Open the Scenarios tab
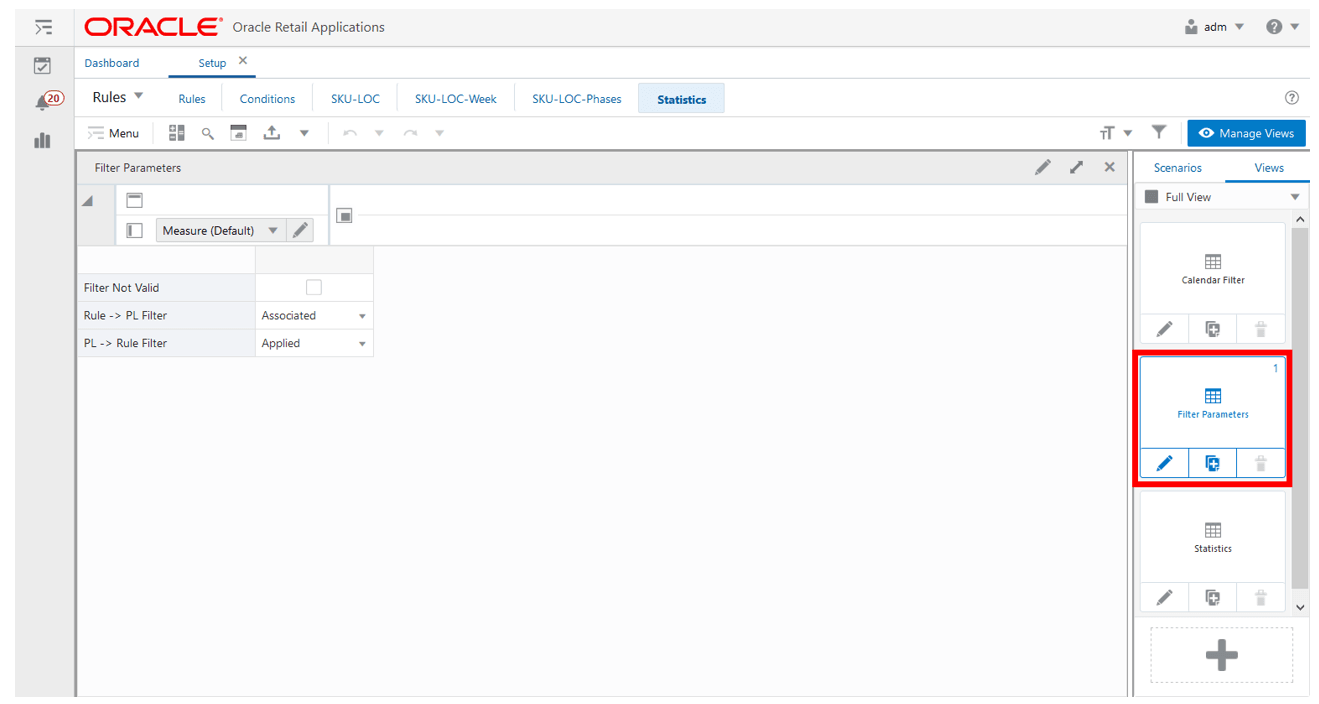Screen dimensions: 1319x704 [1177, 167]
